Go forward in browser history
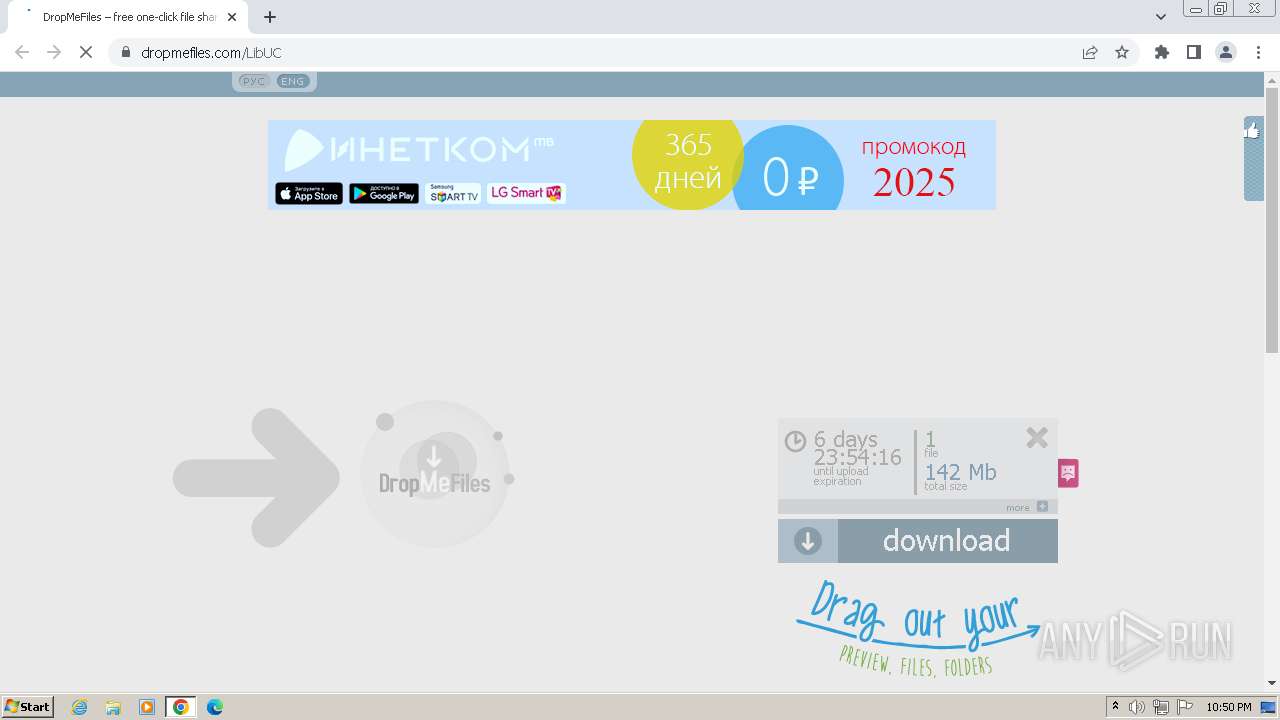This screenshot has height=720, width=1280. click(54, 52)
